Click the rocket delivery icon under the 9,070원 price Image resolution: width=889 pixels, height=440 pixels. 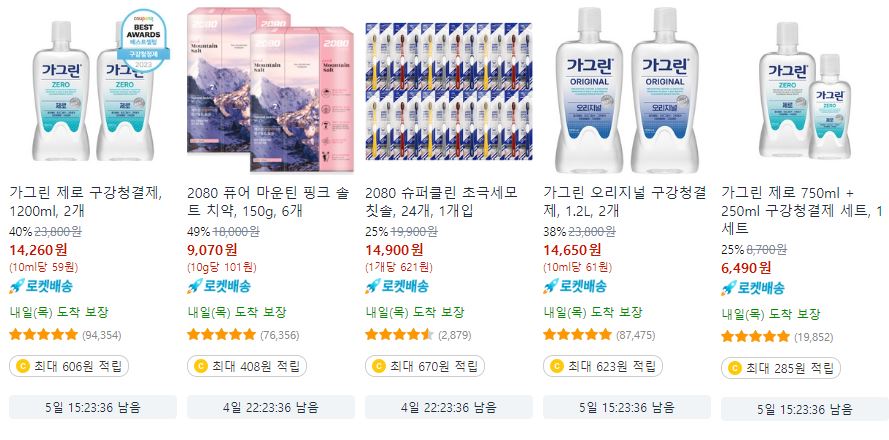tap(194, 286)
